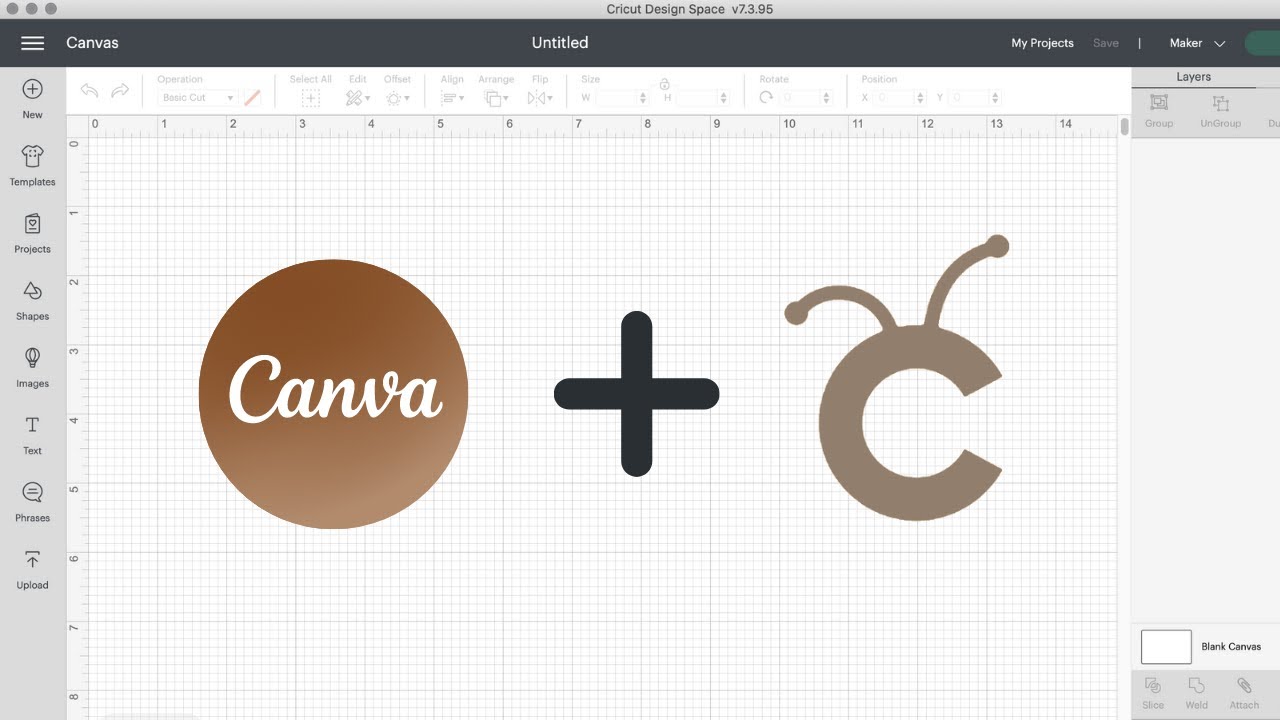Open the Flip options dropdown

click(x=540, y=98)
